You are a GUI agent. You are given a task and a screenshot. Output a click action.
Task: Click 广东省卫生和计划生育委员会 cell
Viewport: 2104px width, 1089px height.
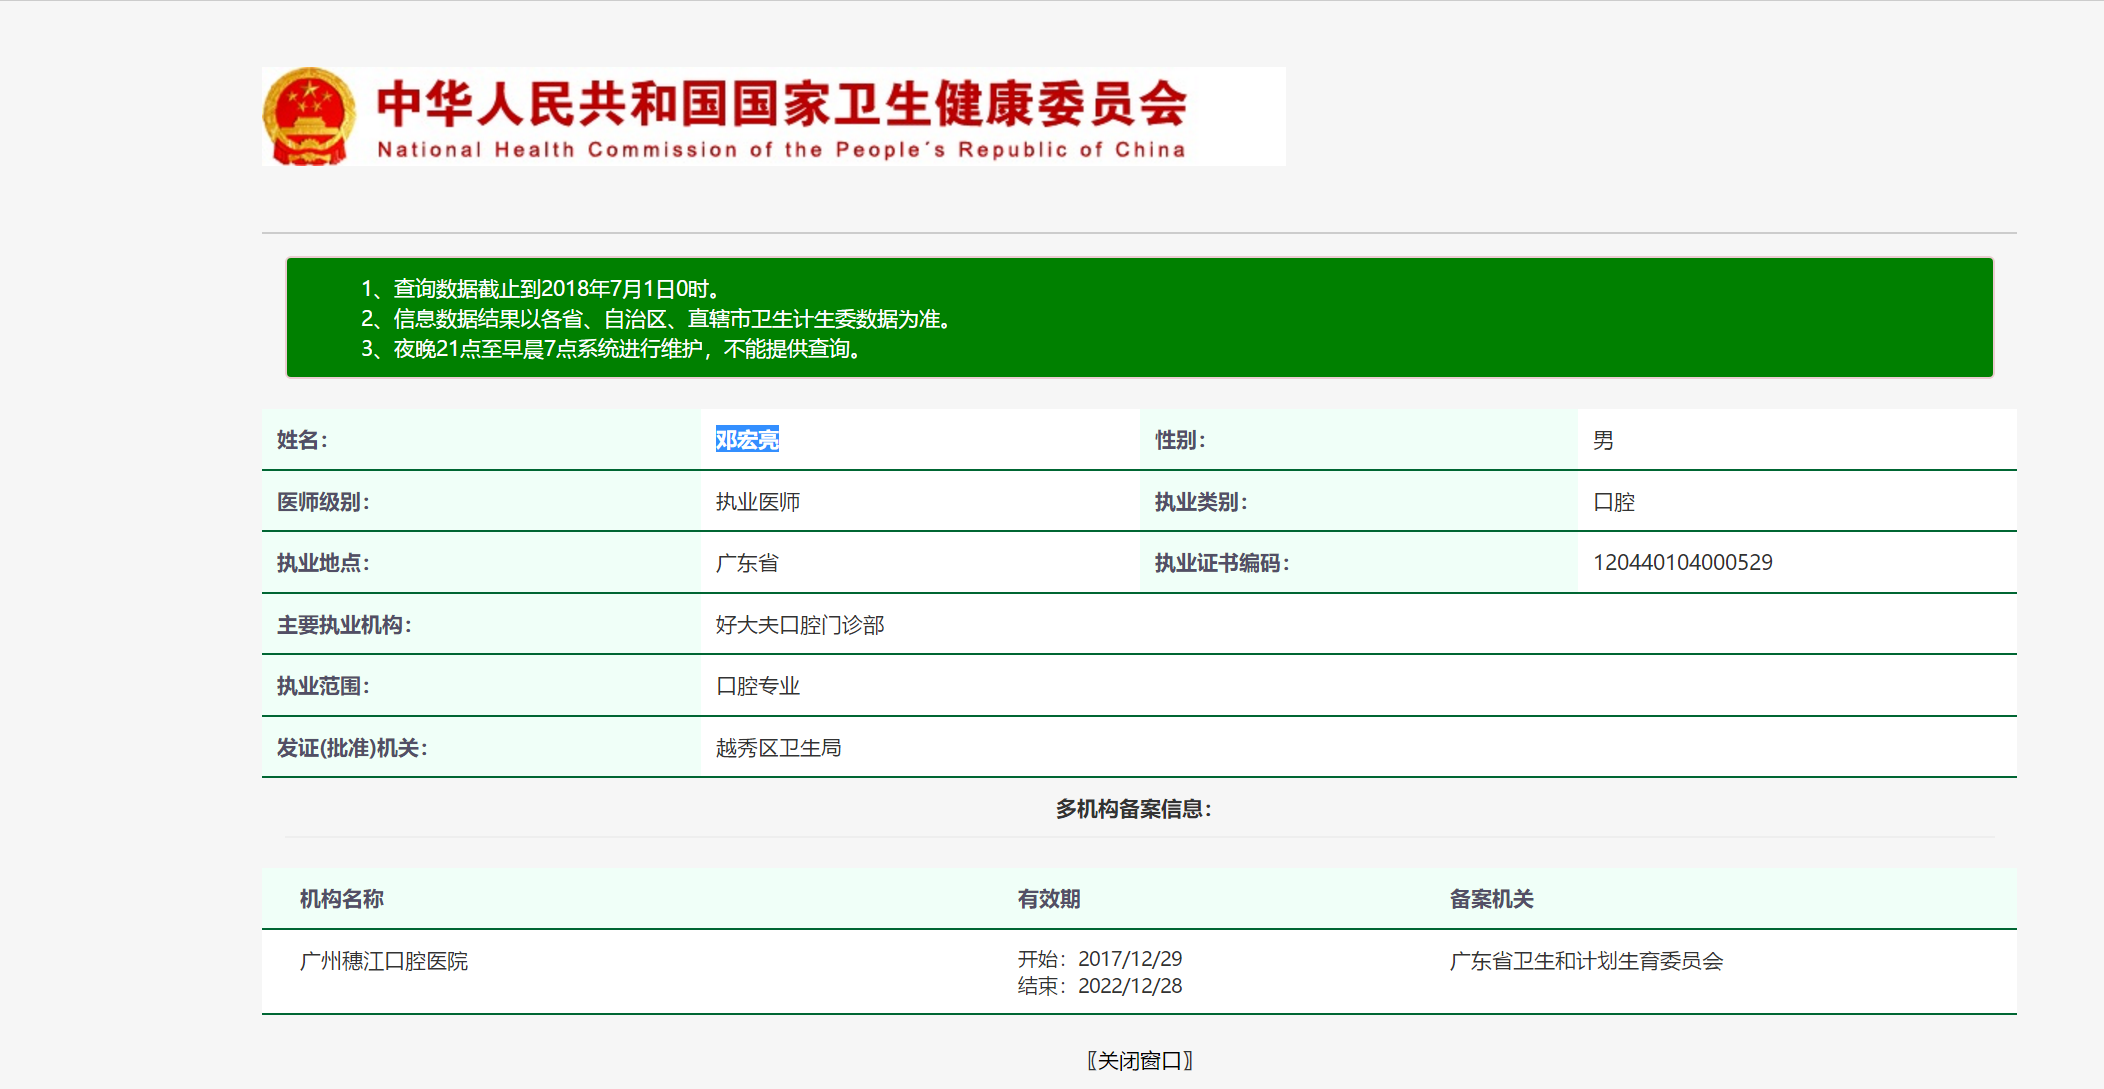click(x=1587, y=961)
